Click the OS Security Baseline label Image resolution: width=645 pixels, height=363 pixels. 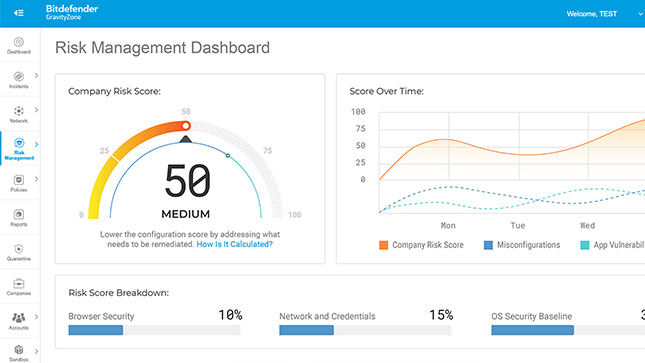(531, 316)
